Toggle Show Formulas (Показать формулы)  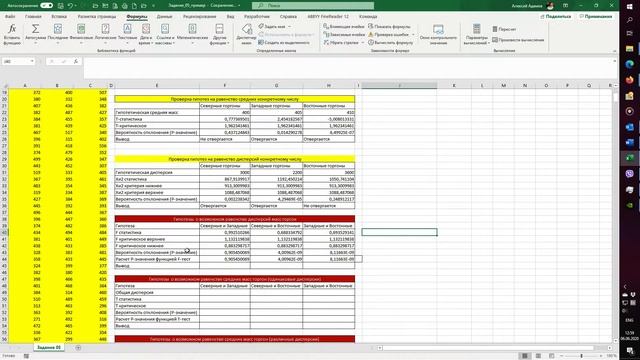pos(389,27)
